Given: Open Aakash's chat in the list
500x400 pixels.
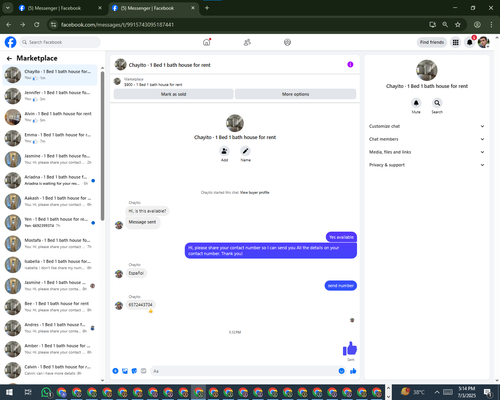Looking at the screenshot, I should (x=50, y=201).
